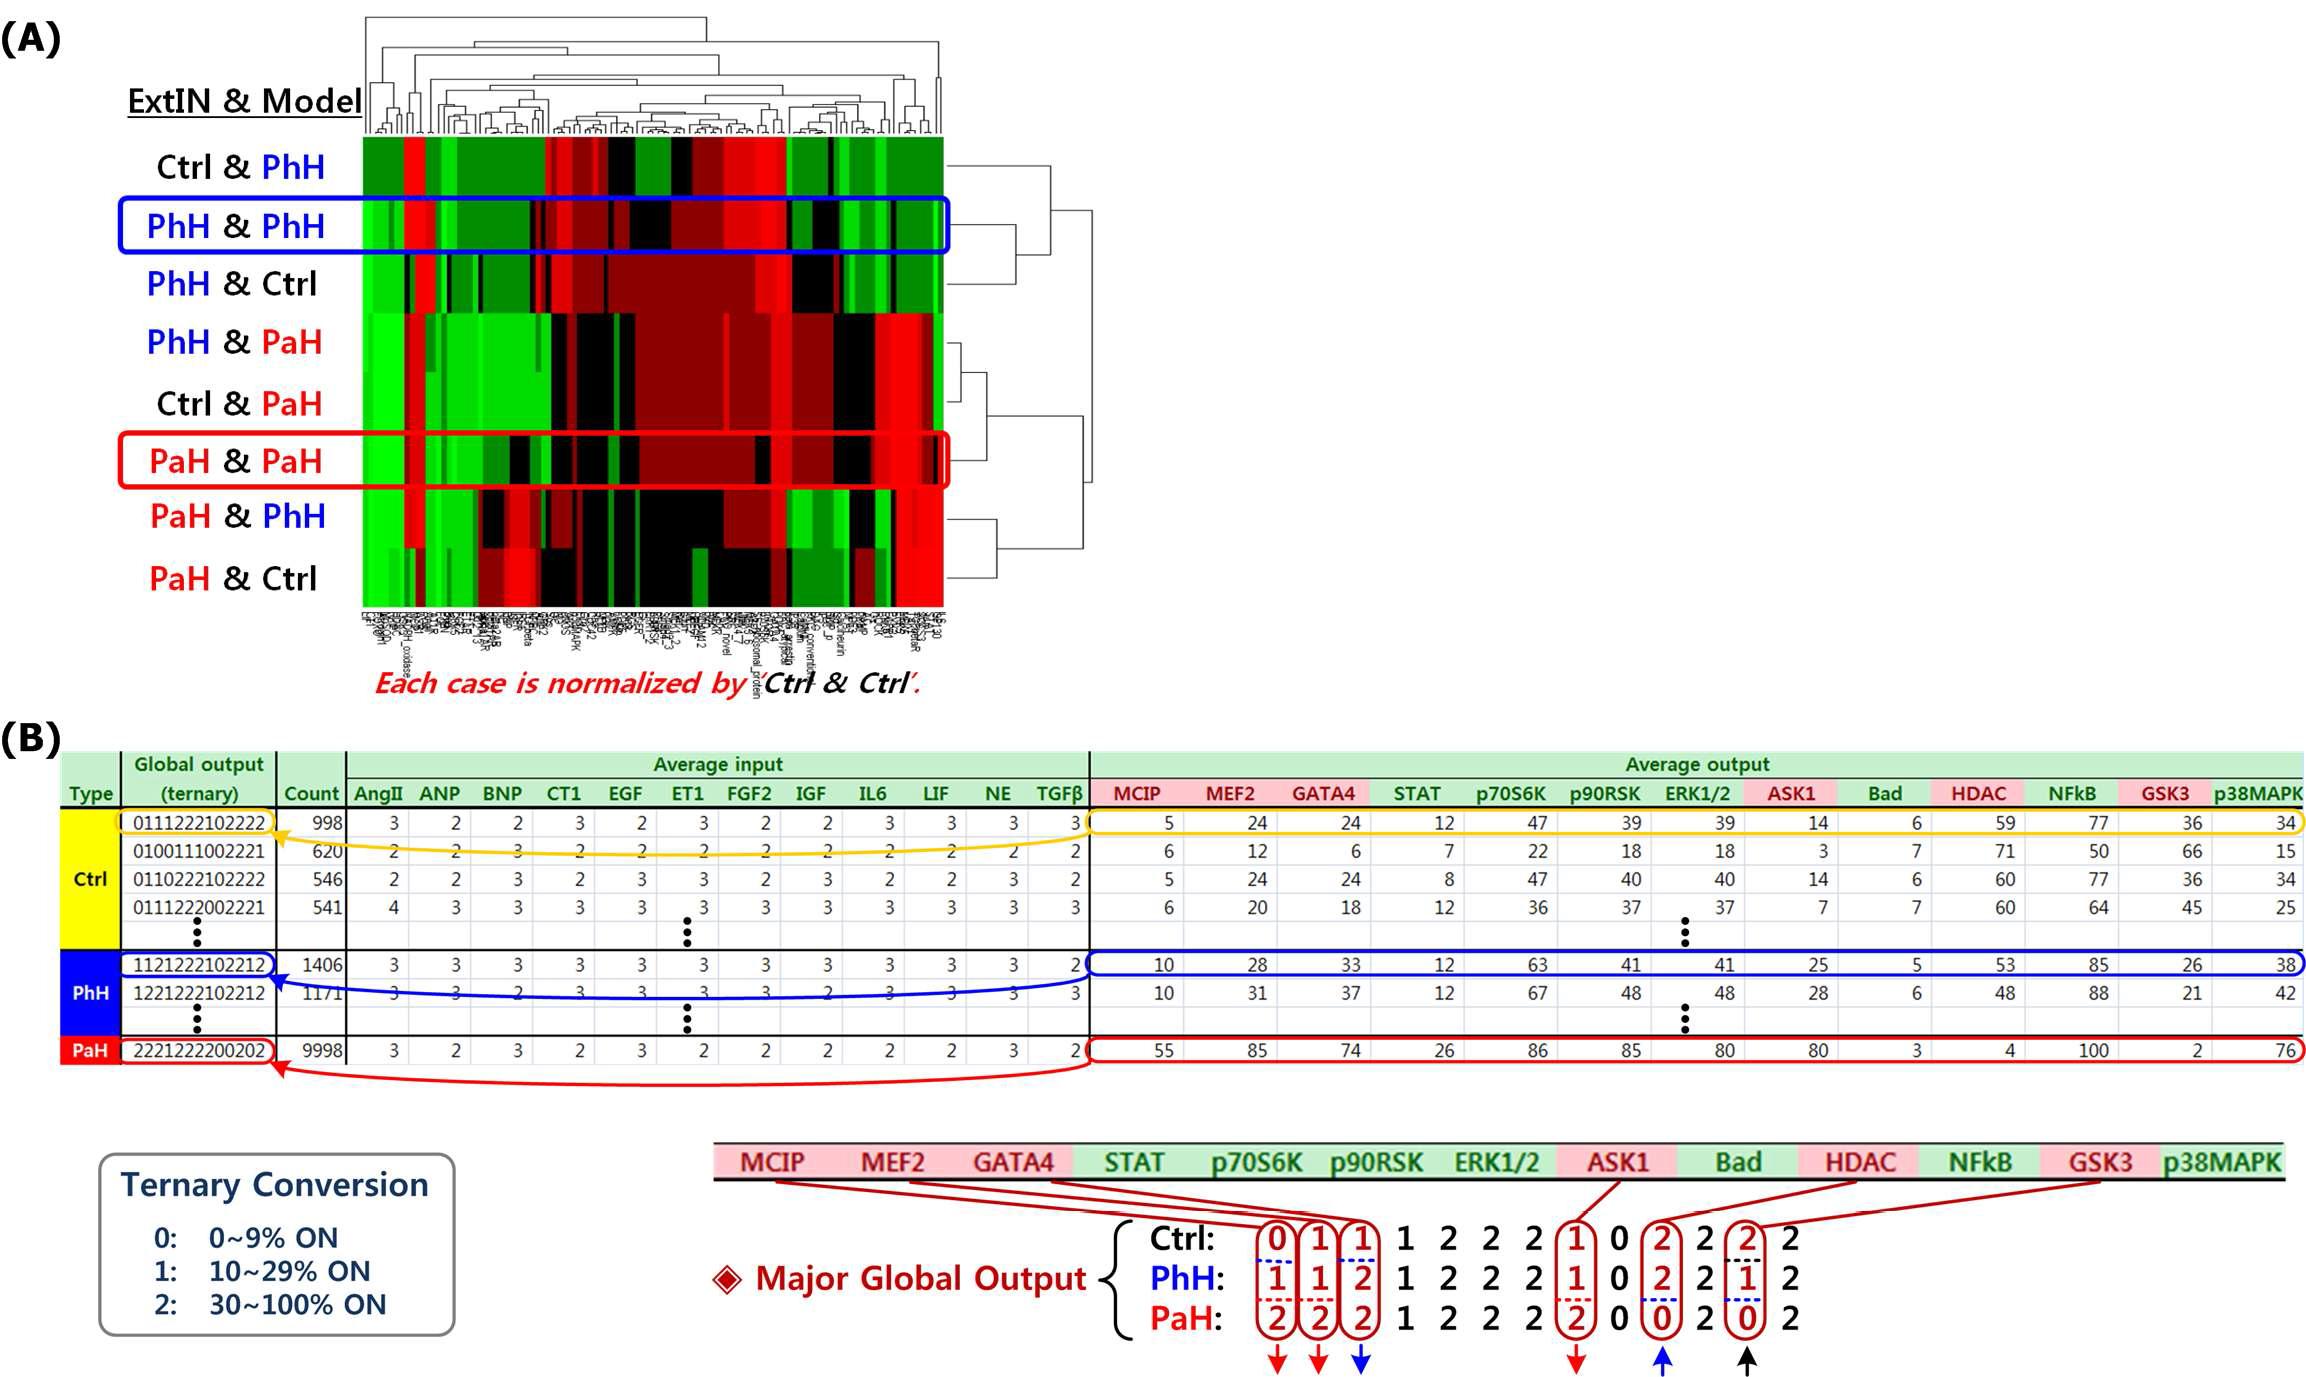2306x1377 pixels.
Task: Select global output cell '0100111002221'
Action: click(199, 851)
